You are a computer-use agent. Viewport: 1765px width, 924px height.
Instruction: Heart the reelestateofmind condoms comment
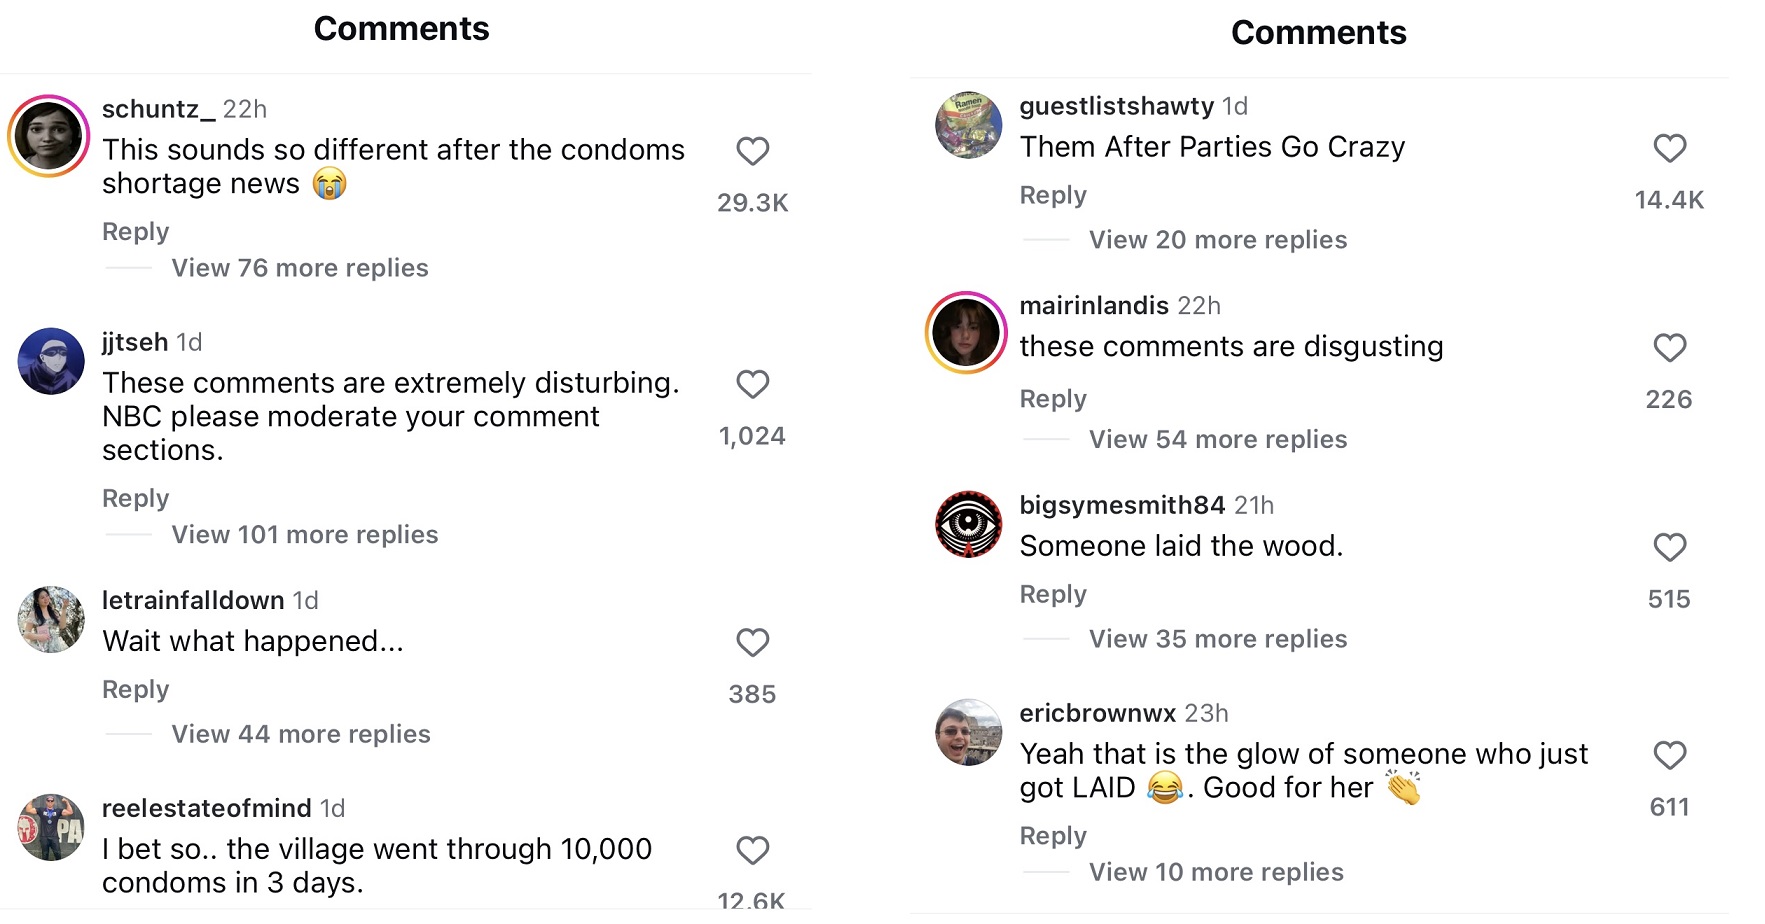(752, 850)
